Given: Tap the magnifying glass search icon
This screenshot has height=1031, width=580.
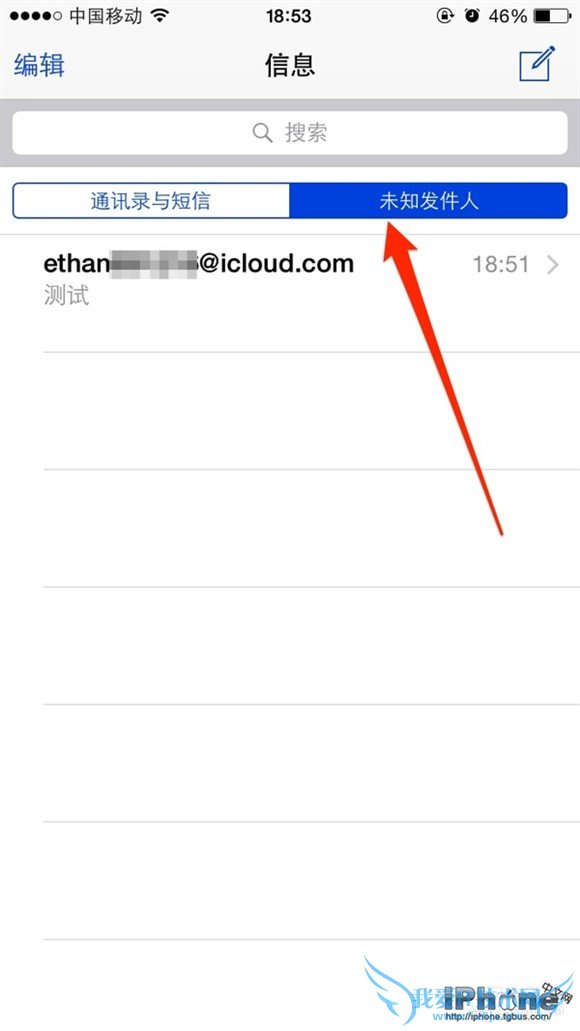Looking at the screenshot, I should click(262, 133).
